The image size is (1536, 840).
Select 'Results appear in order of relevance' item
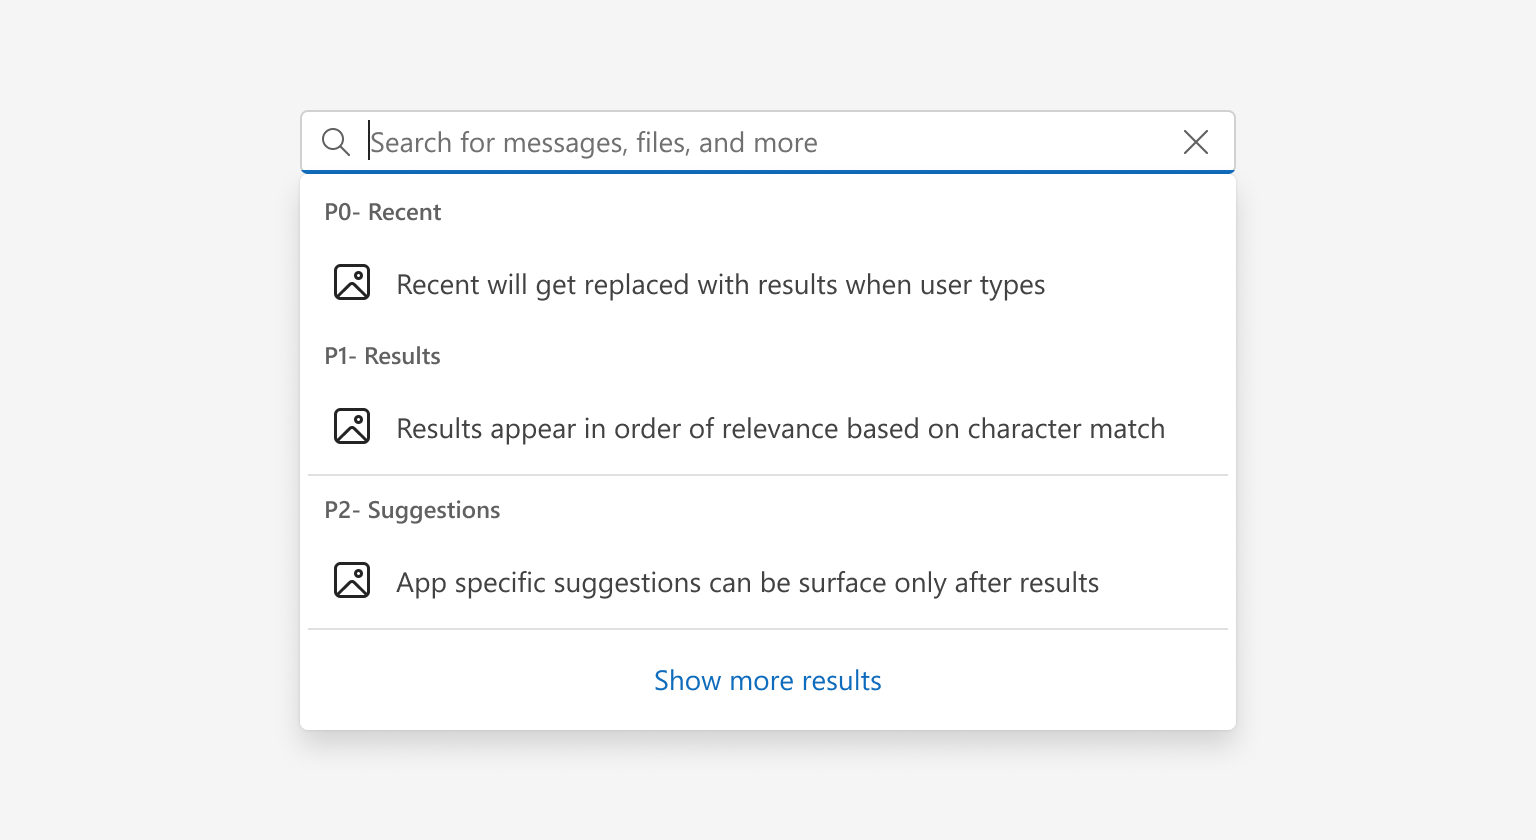pos(780,429)
